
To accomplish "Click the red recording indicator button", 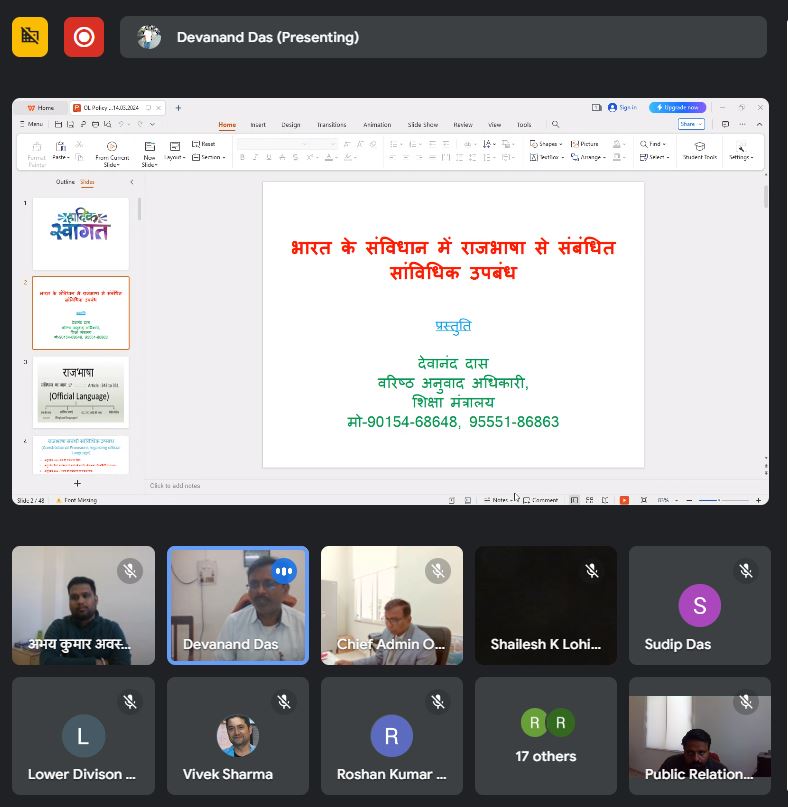I will [84, 37].
